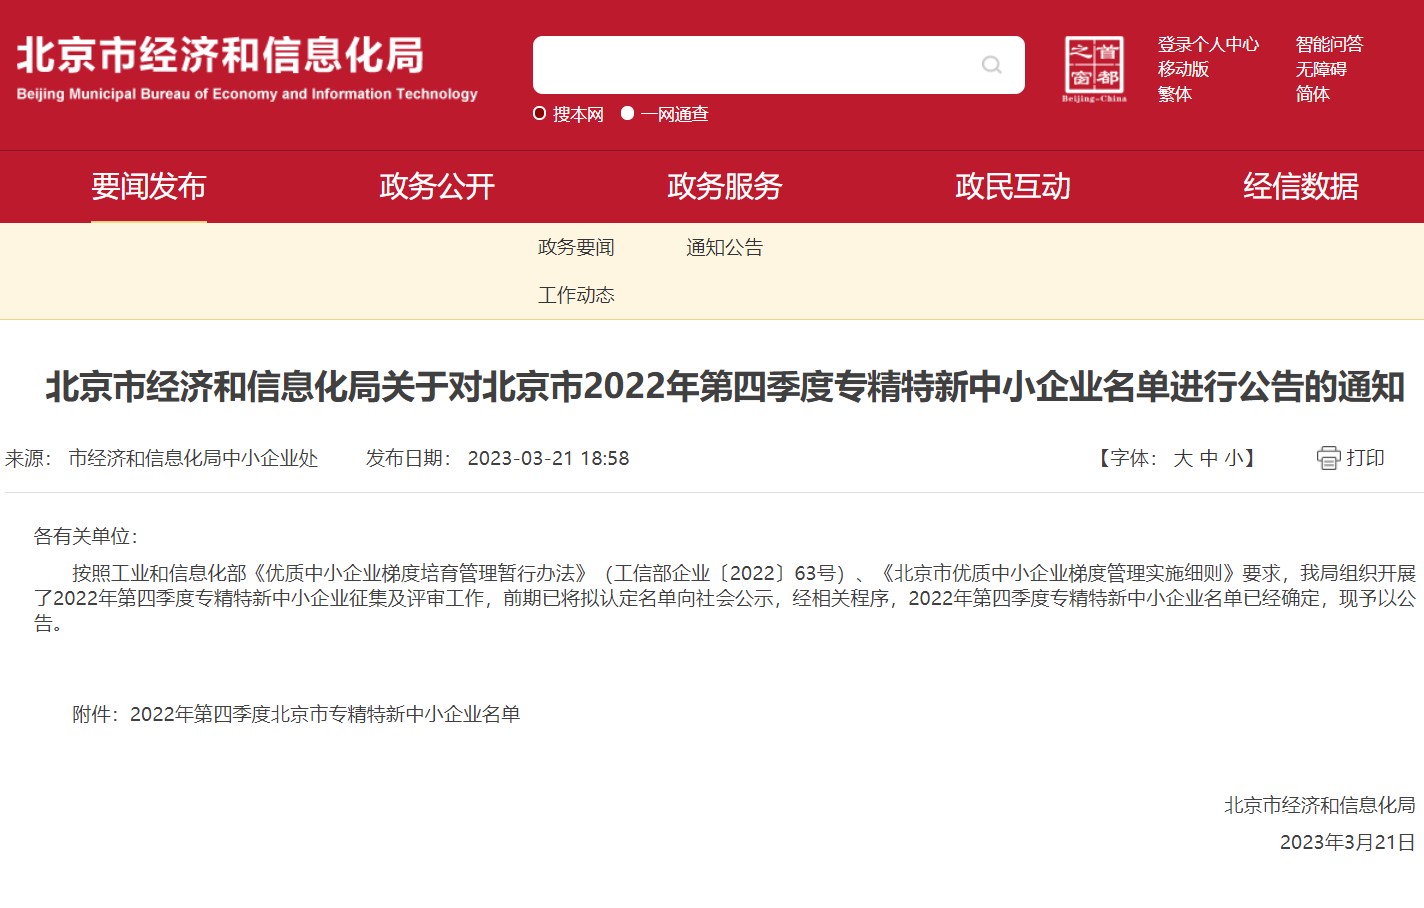The image size is (1424, 908).
Task: Open the 经信数据 menu
Action: pos(1300,187)
